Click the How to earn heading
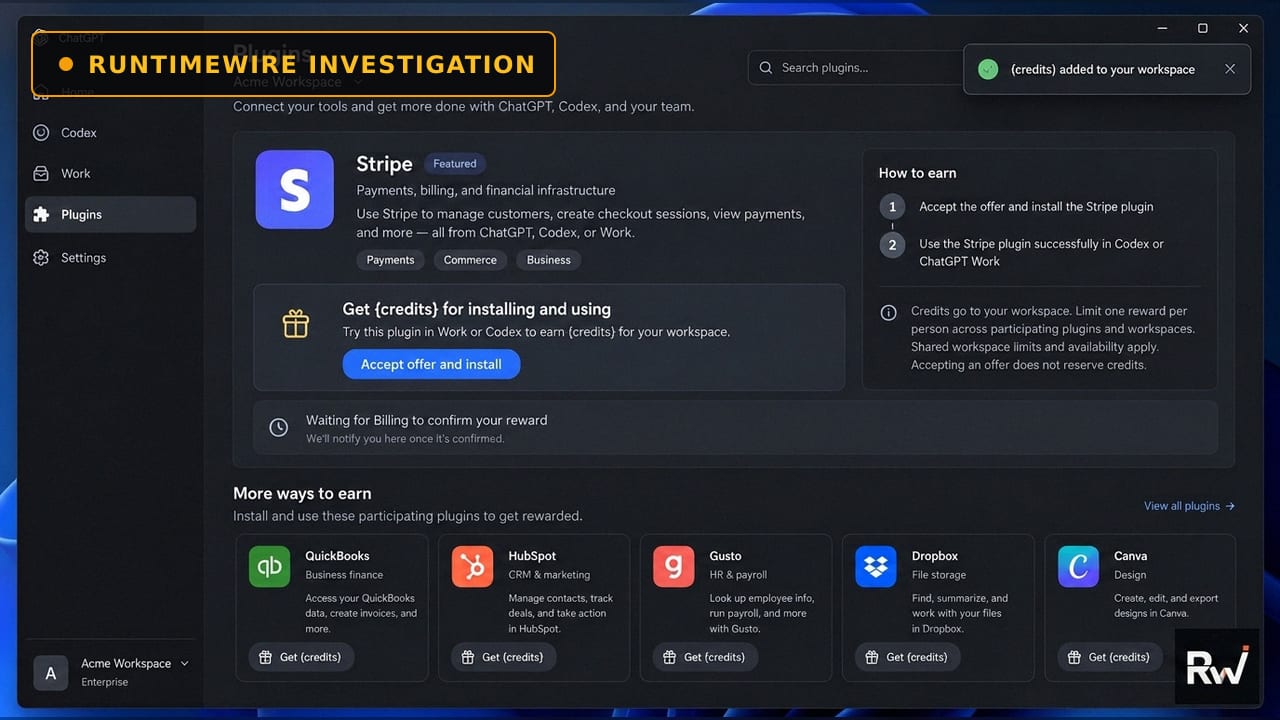 tap(917, 173)
